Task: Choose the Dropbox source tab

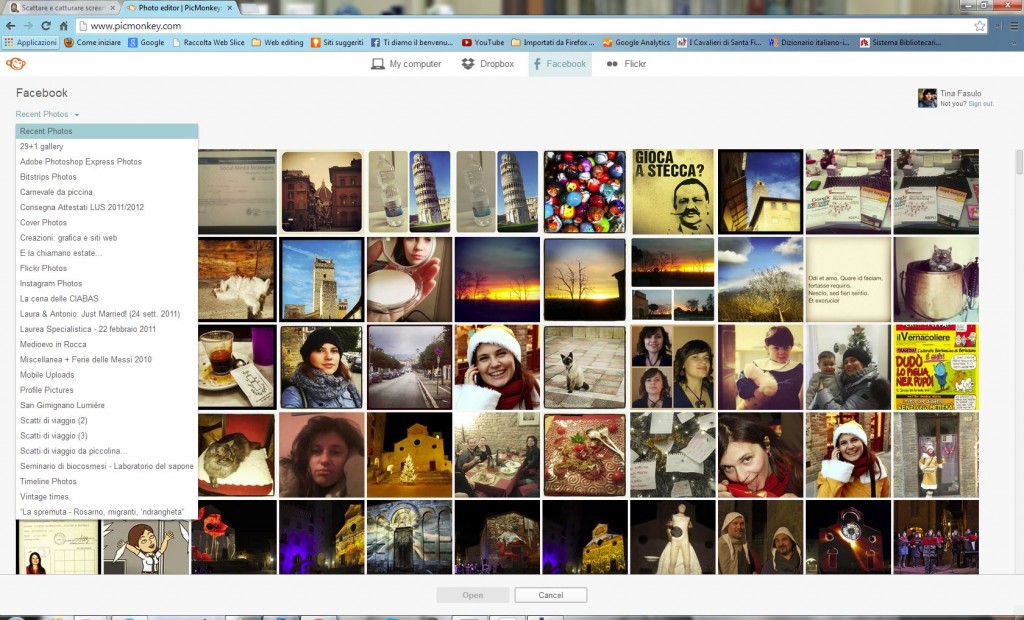Action: [488, 64]
